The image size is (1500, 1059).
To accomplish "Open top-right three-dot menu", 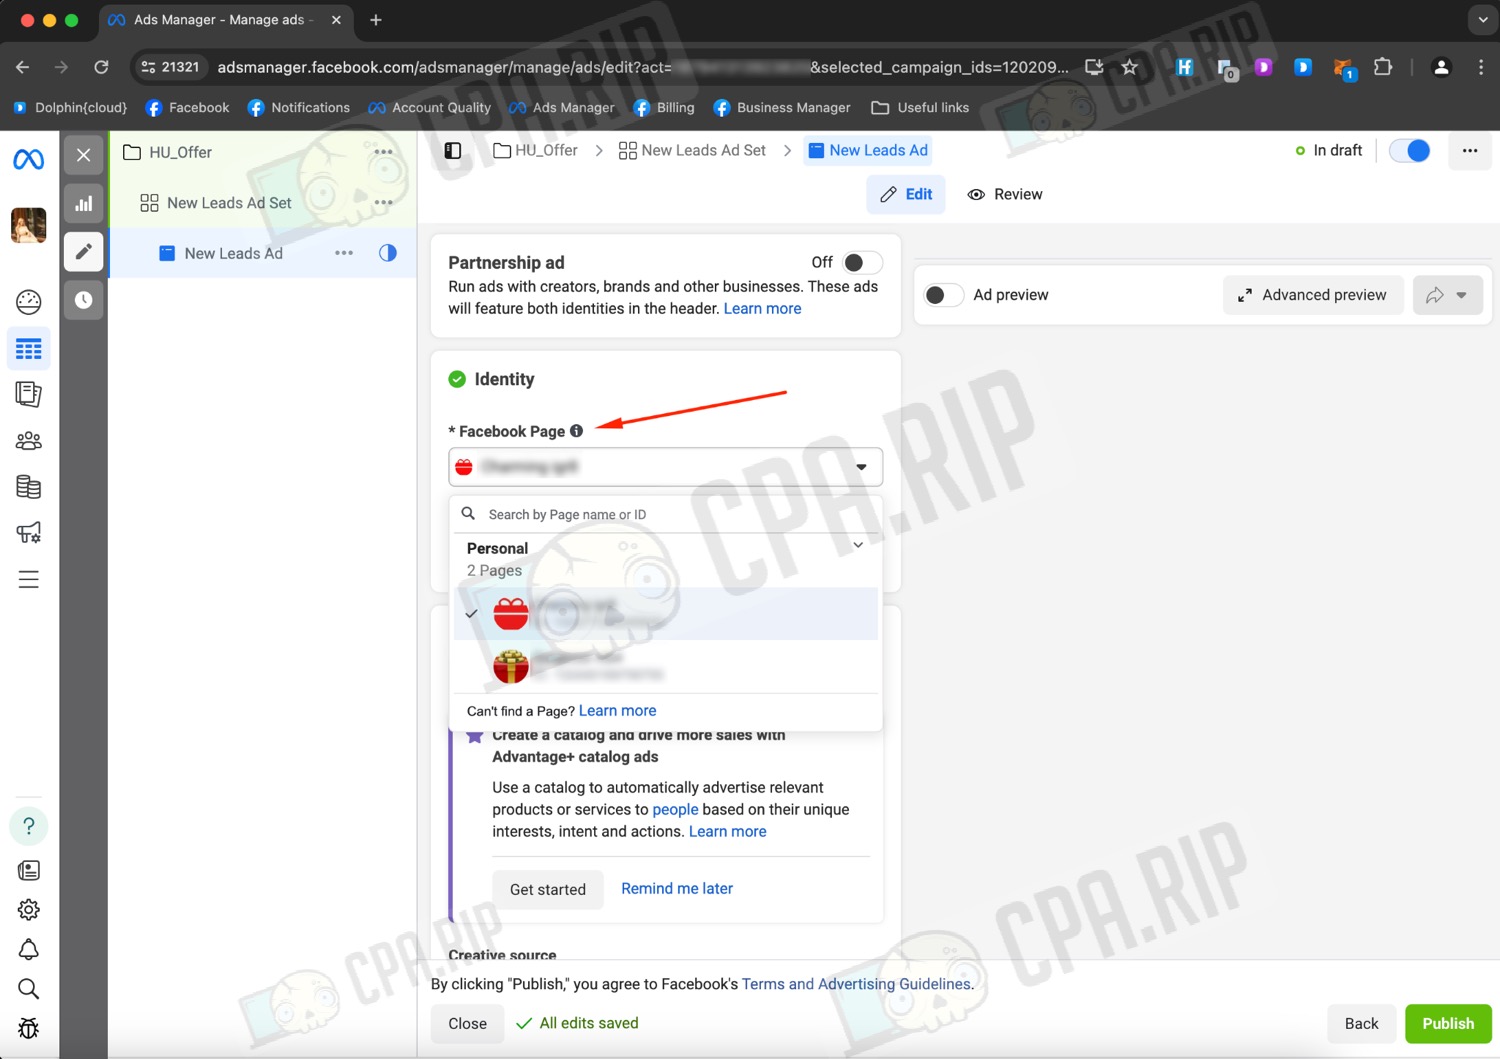I will [1470, 150].
